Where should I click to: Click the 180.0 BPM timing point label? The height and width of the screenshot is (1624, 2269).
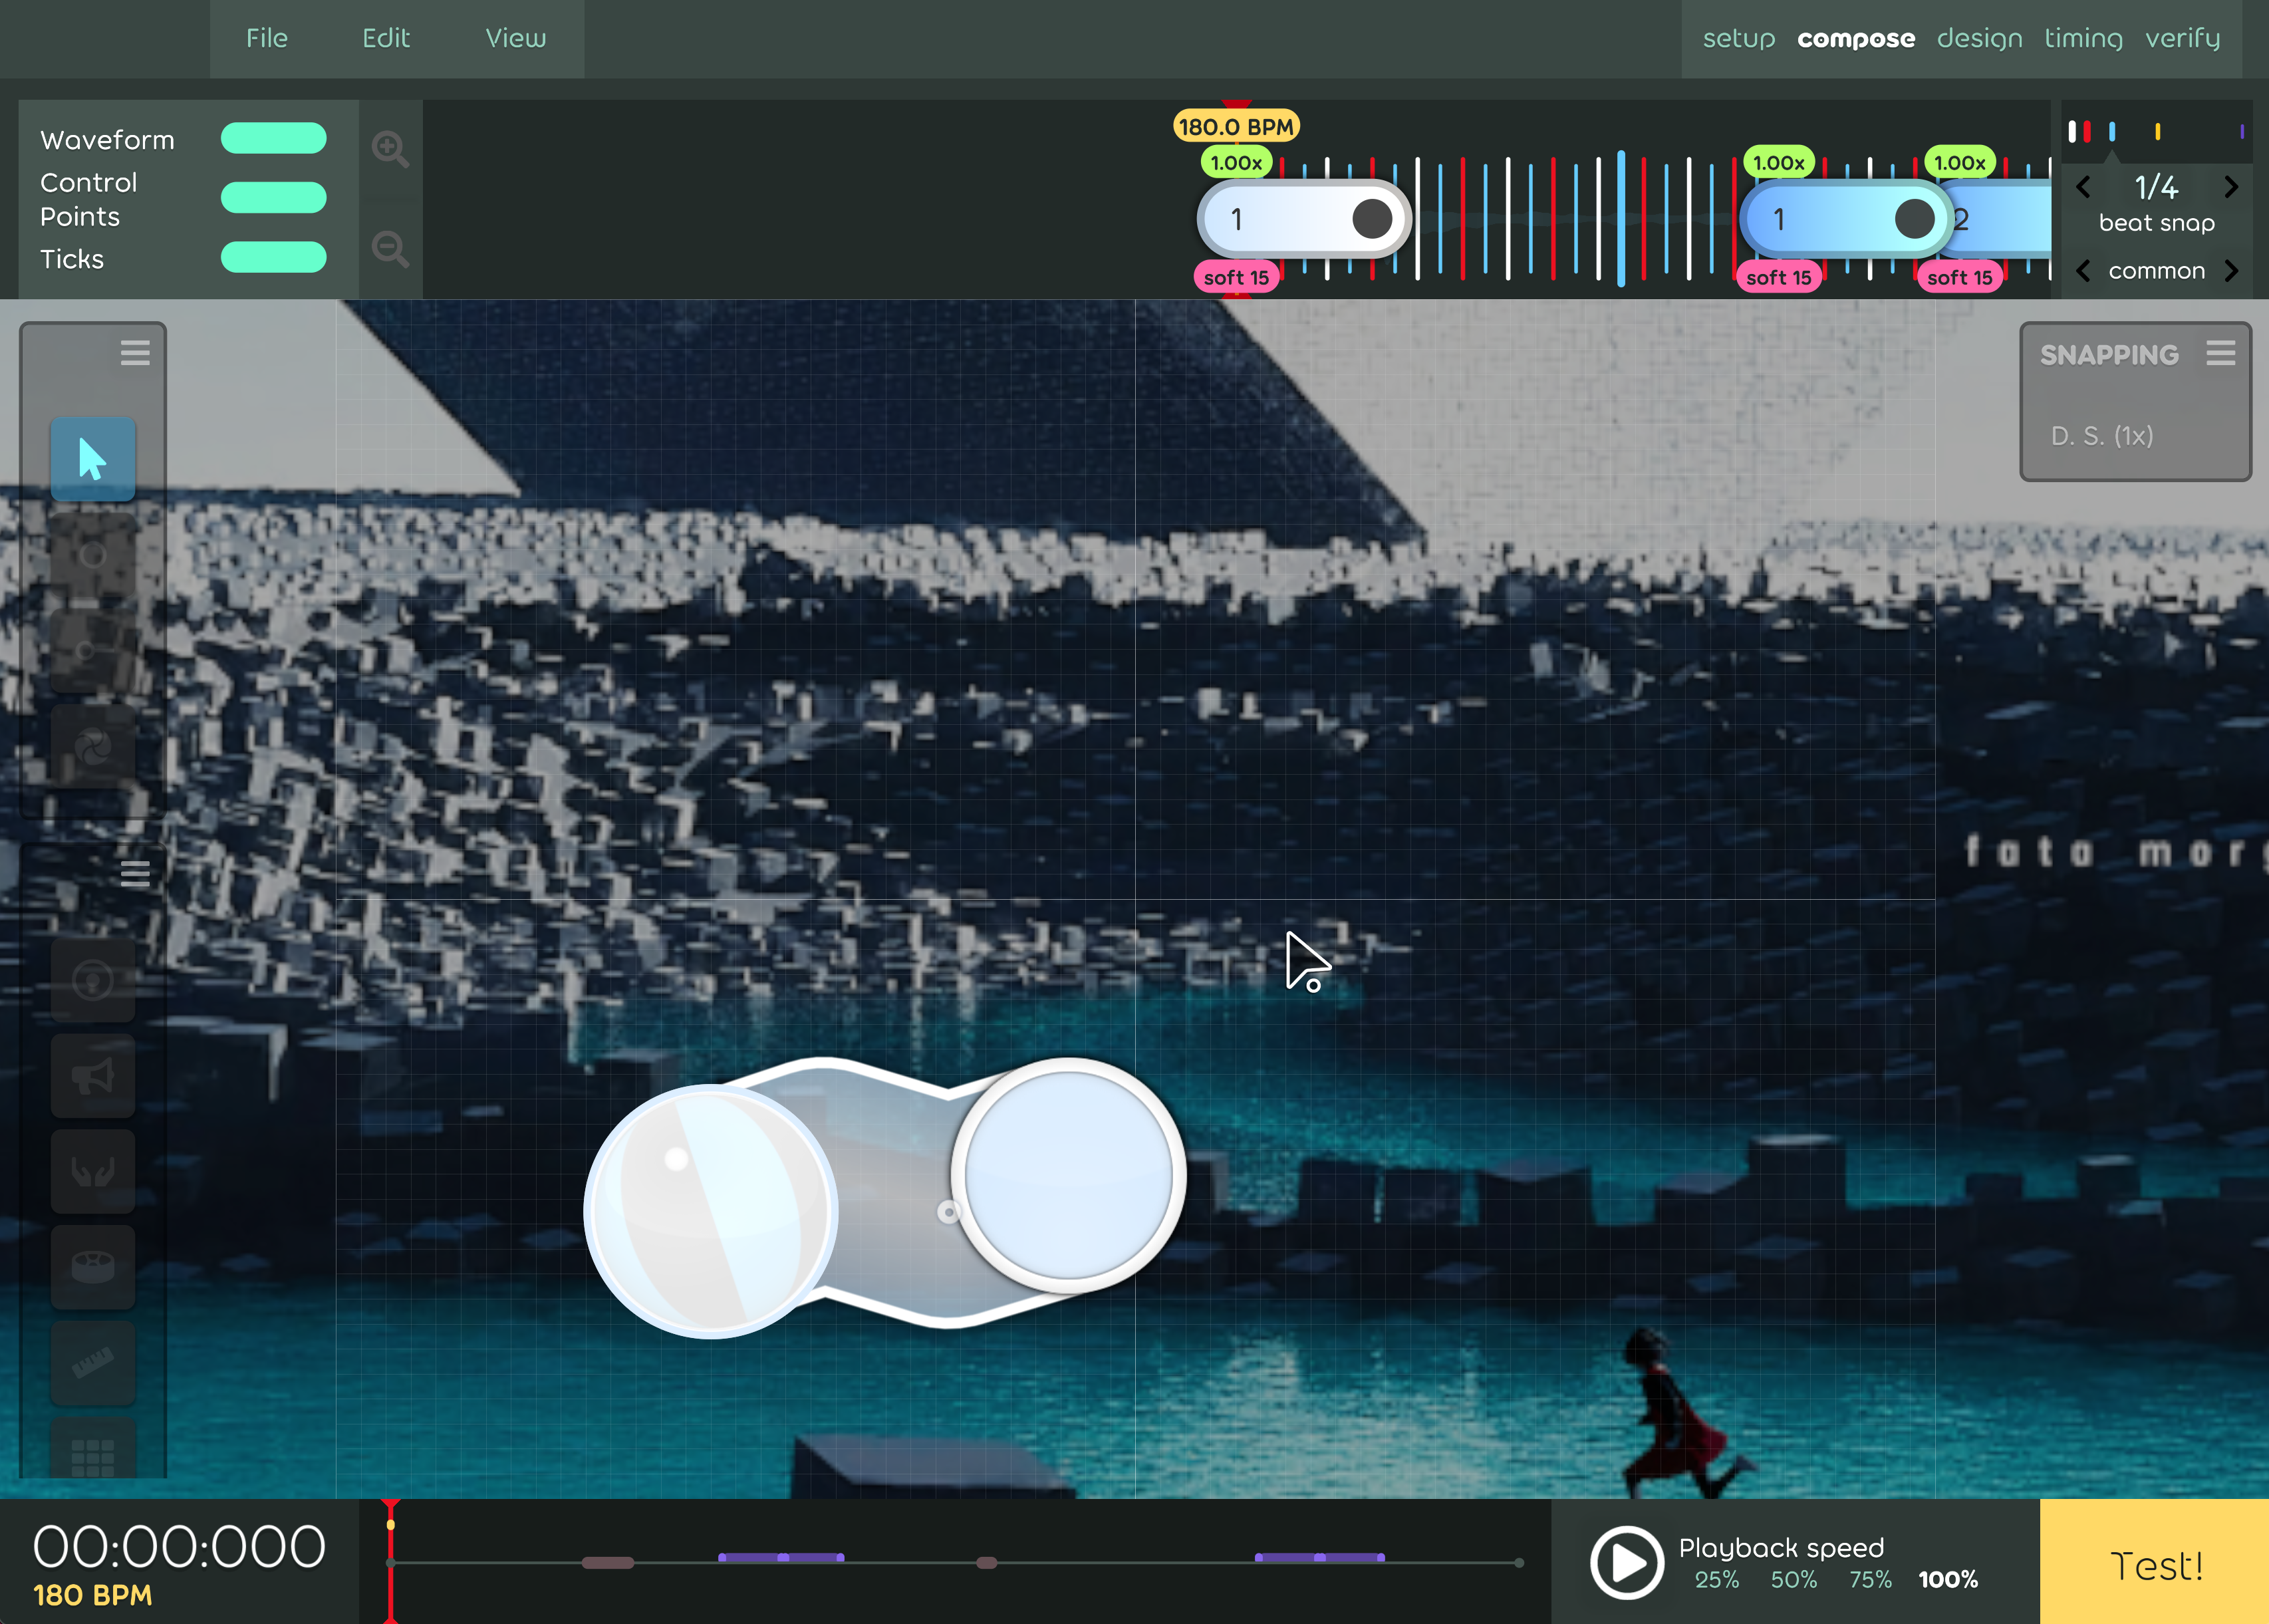coord(1236,127)
